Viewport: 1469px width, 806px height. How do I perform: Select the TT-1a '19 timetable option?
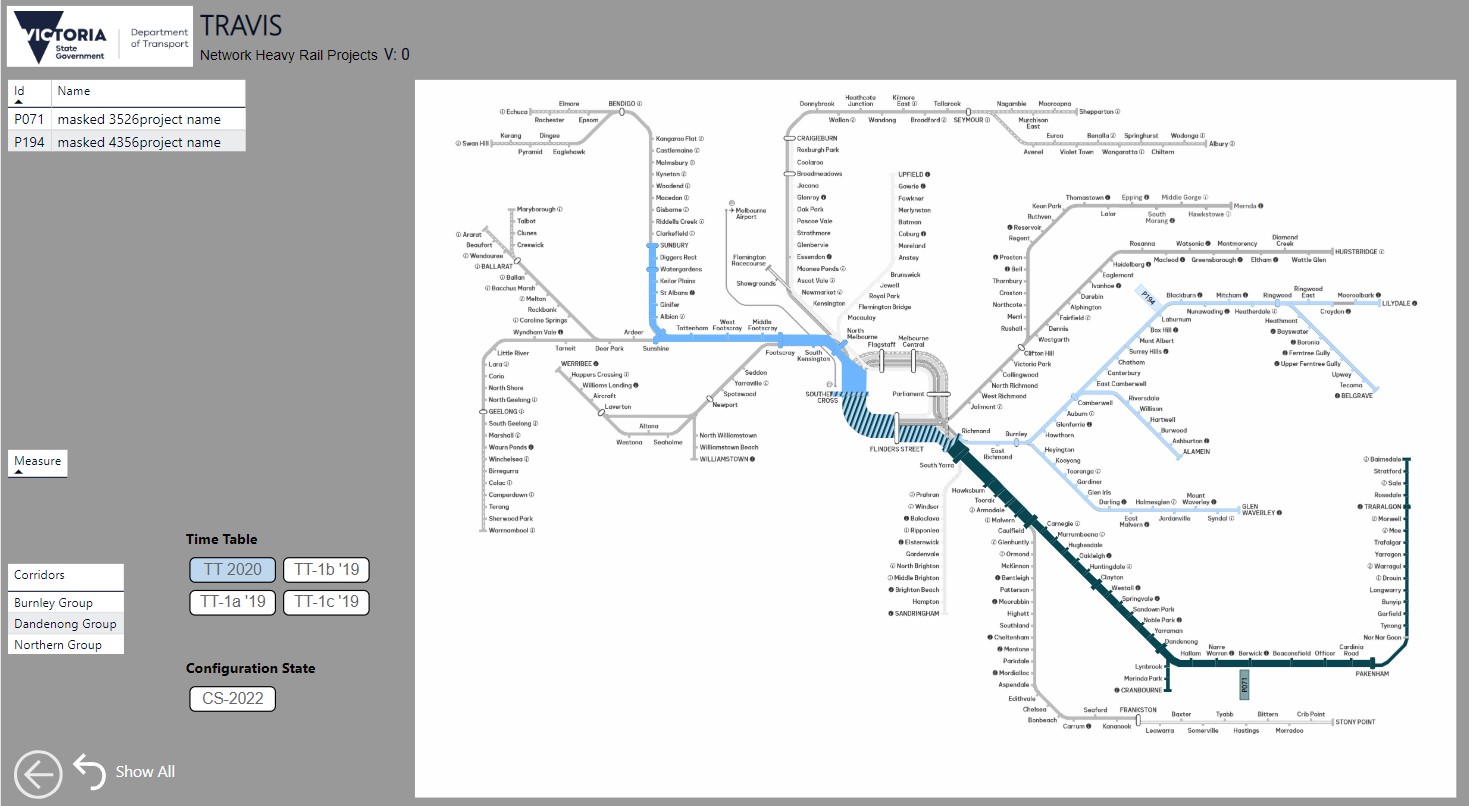[232, 602]
